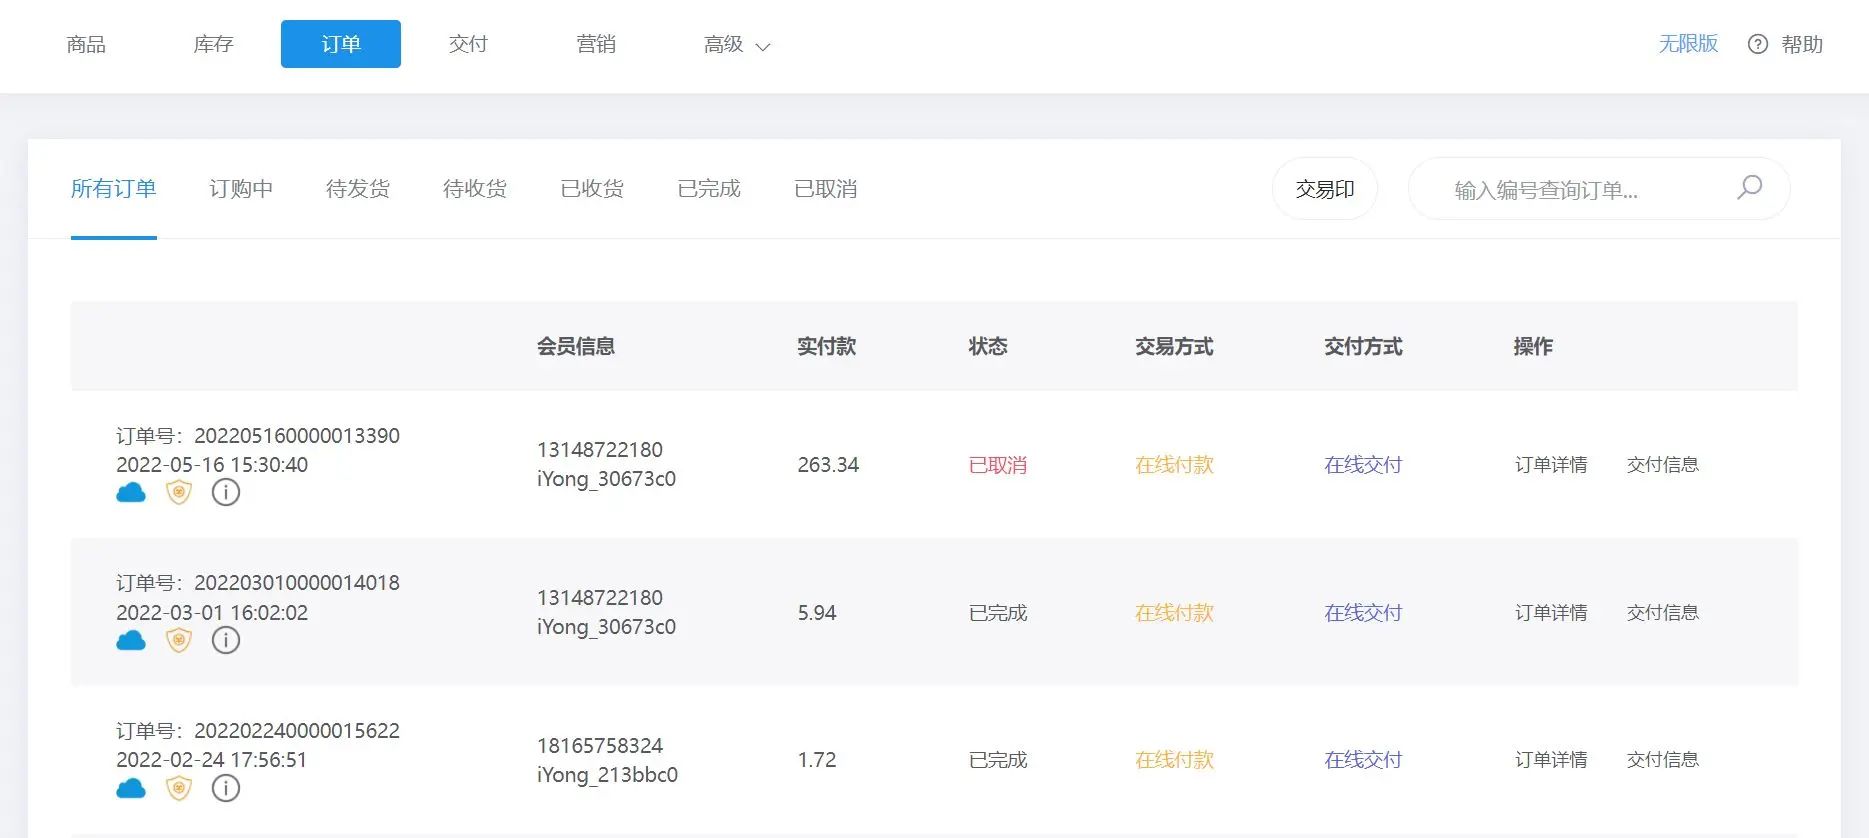Viewport: 1869px width, 838px height.
Task: Expand the 高级 dropdown menu
Action: tap(737, 45)
